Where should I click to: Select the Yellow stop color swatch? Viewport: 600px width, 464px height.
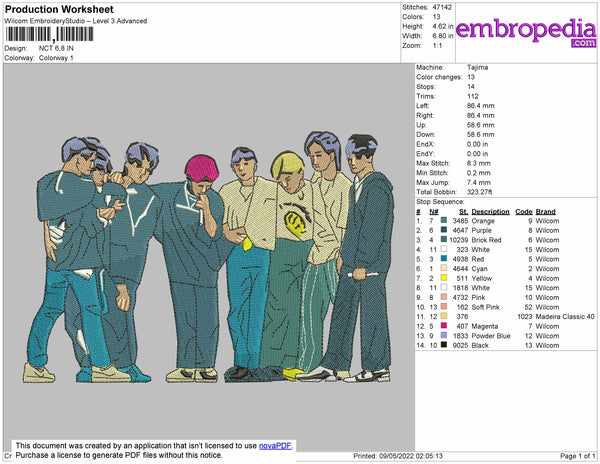coord(444,278)
